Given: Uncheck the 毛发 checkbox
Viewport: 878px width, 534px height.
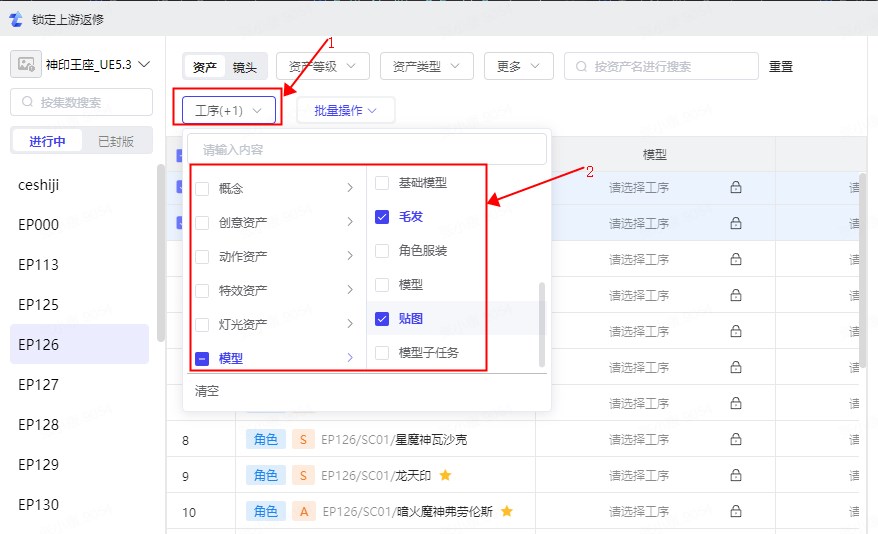Looking at the screenshot, I should click(381, 216).
